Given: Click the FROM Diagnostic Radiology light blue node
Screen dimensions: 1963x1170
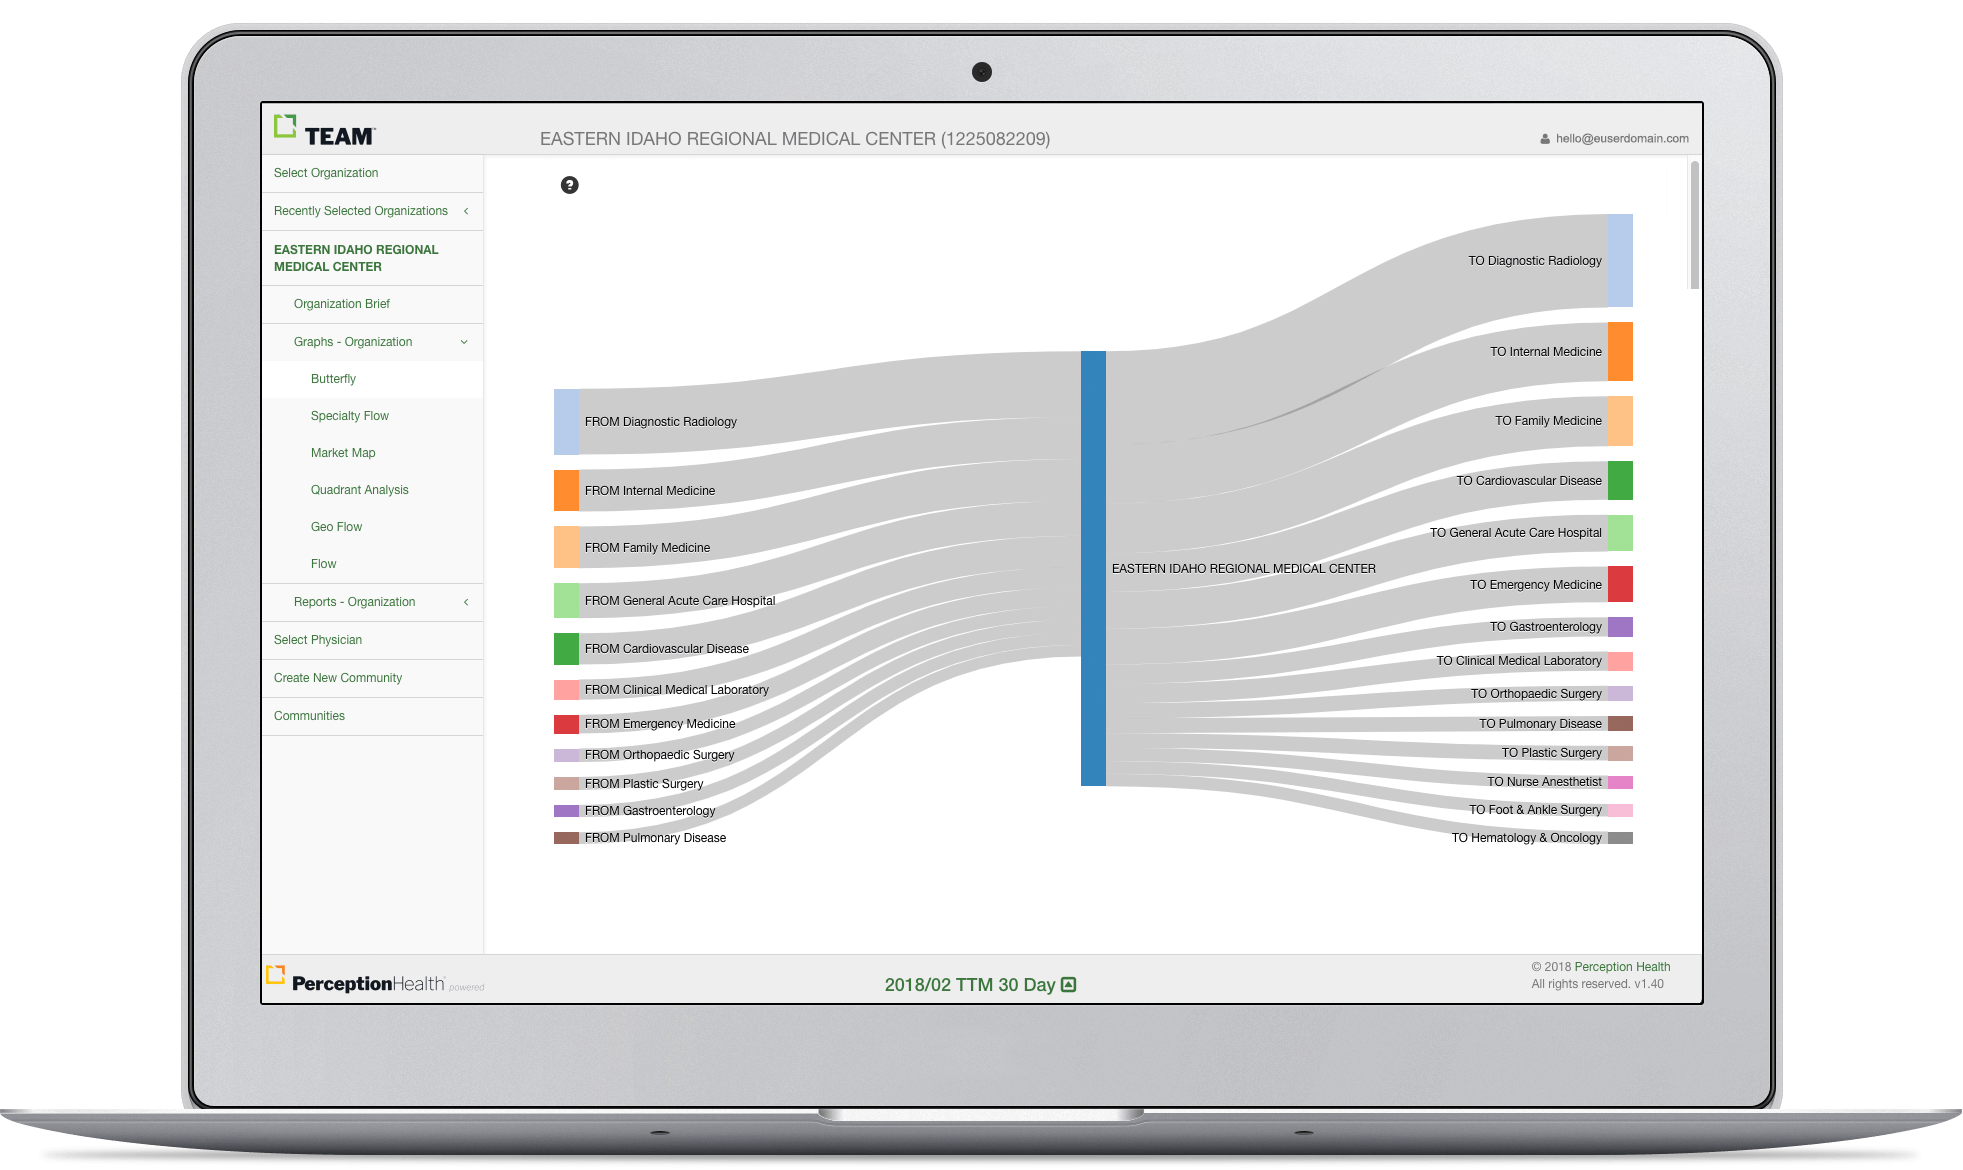Looking at the screenshot, I should [x=566, y=422].
